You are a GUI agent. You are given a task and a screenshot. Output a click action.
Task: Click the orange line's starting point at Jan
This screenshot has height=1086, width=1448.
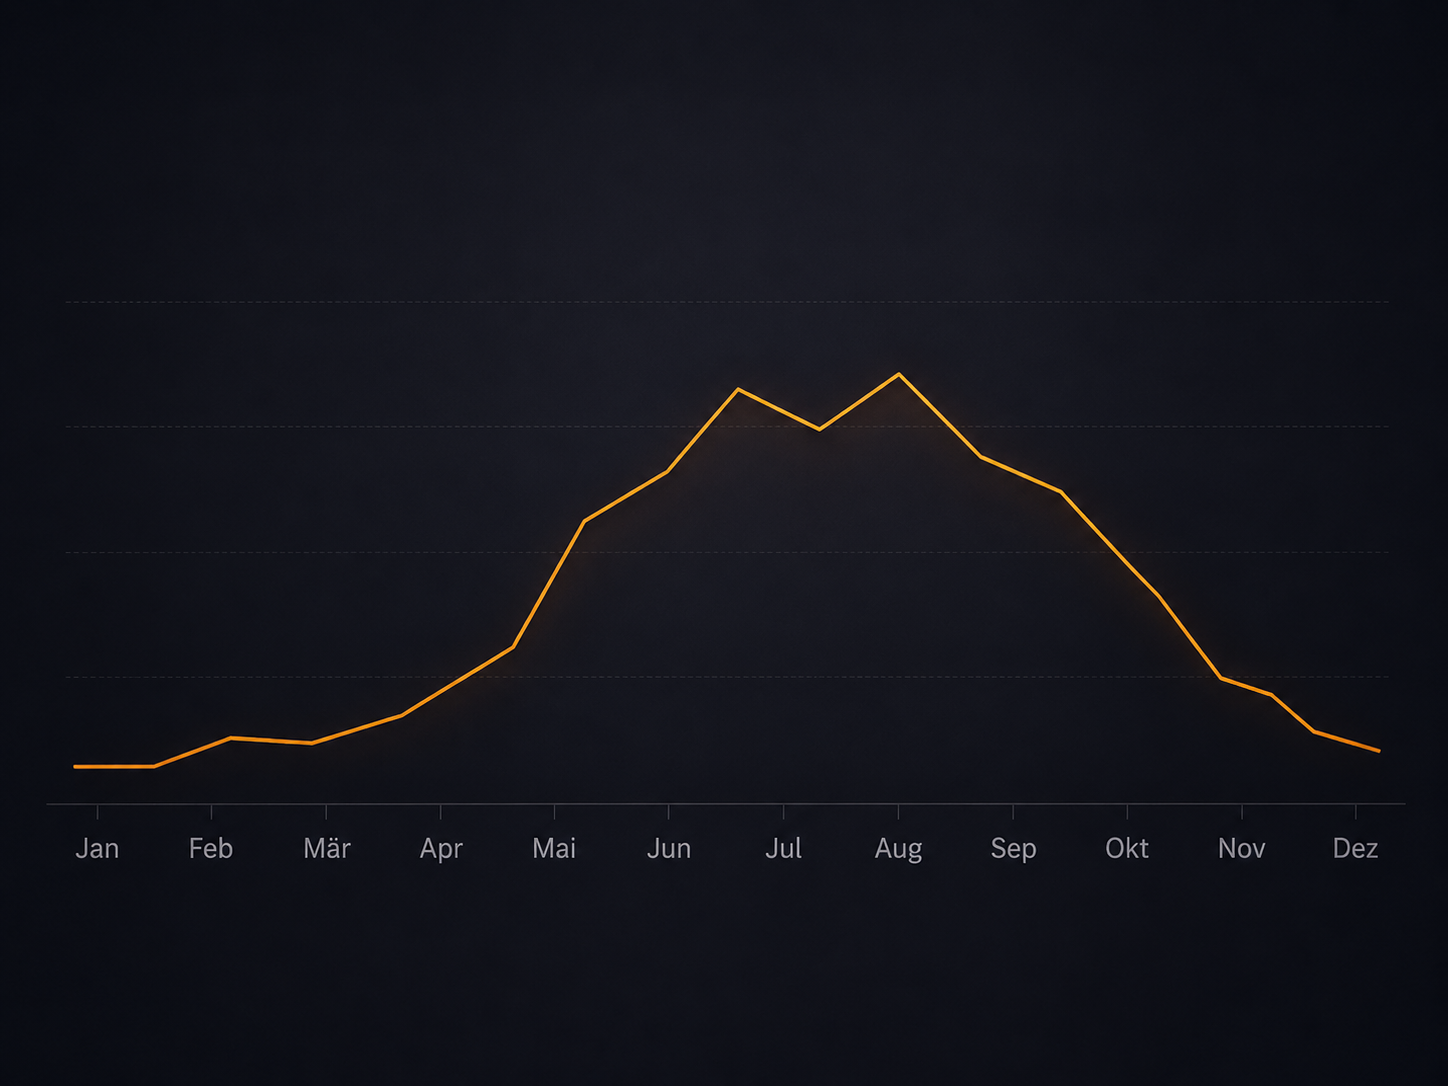(x=75, y=766)
